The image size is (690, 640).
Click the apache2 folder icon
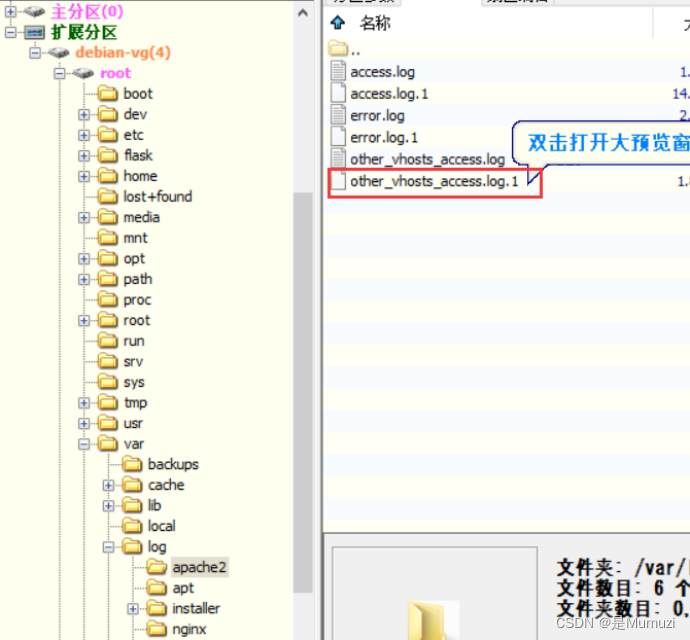point(157,567)
